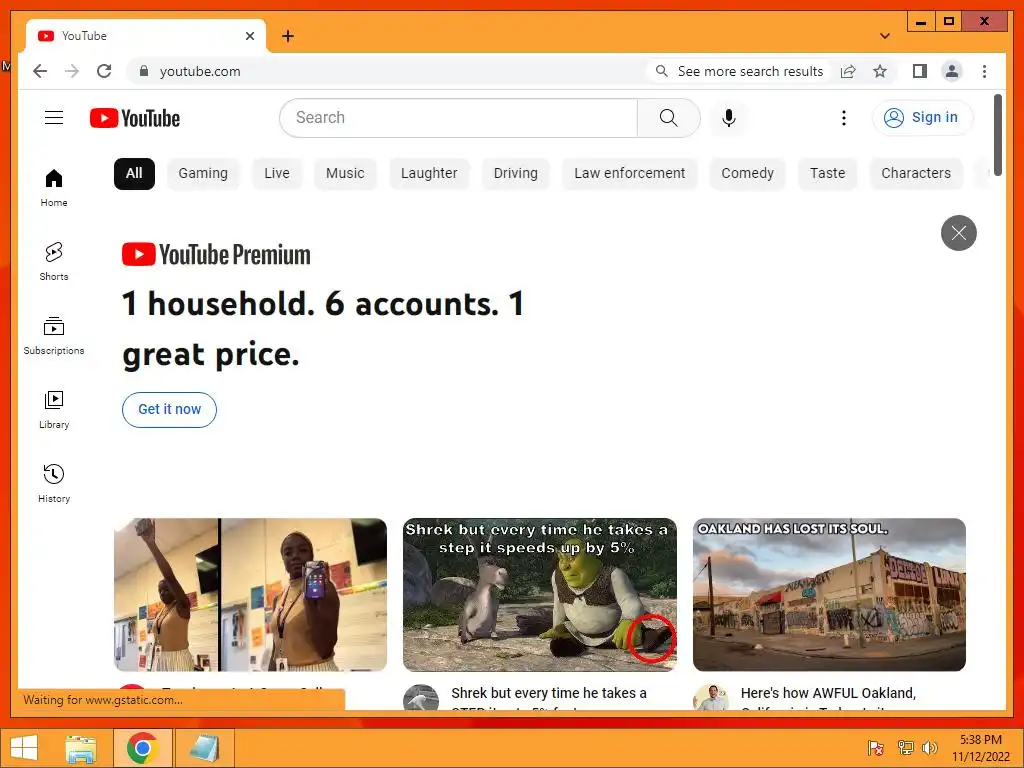Click Get it now button
The width and height of the screenshot is (1024, 768).
point(169,409)
